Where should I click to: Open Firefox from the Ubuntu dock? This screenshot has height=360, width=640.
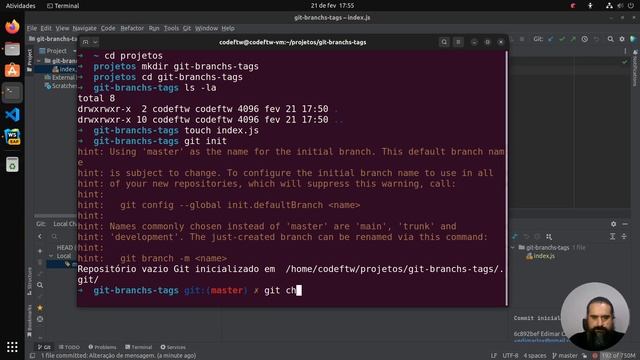pos(12,27)
